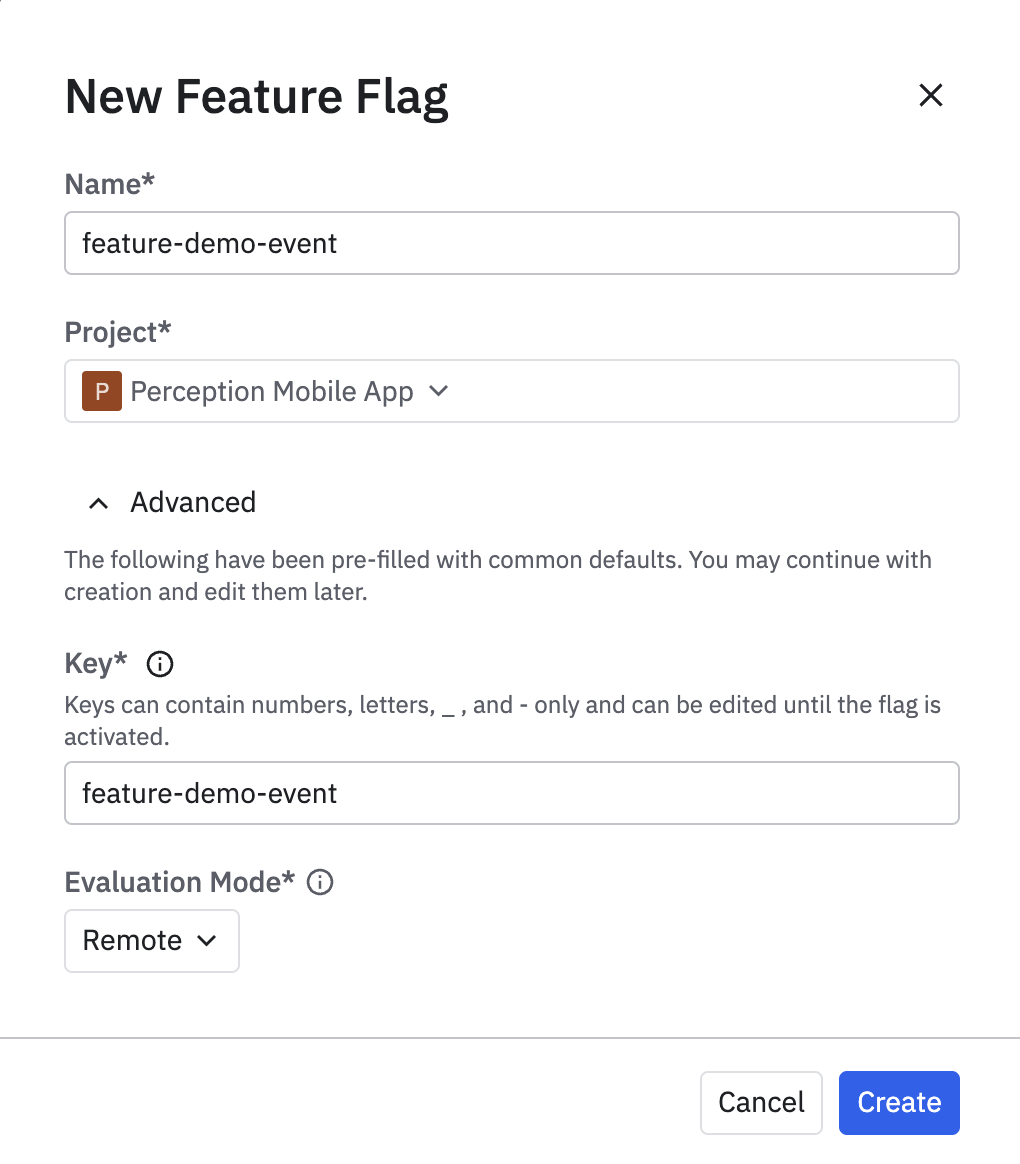Select the New Feature Flag title
This screenshot has width=1020, height=1164.
pyautogui.click(x=256, y=96)
